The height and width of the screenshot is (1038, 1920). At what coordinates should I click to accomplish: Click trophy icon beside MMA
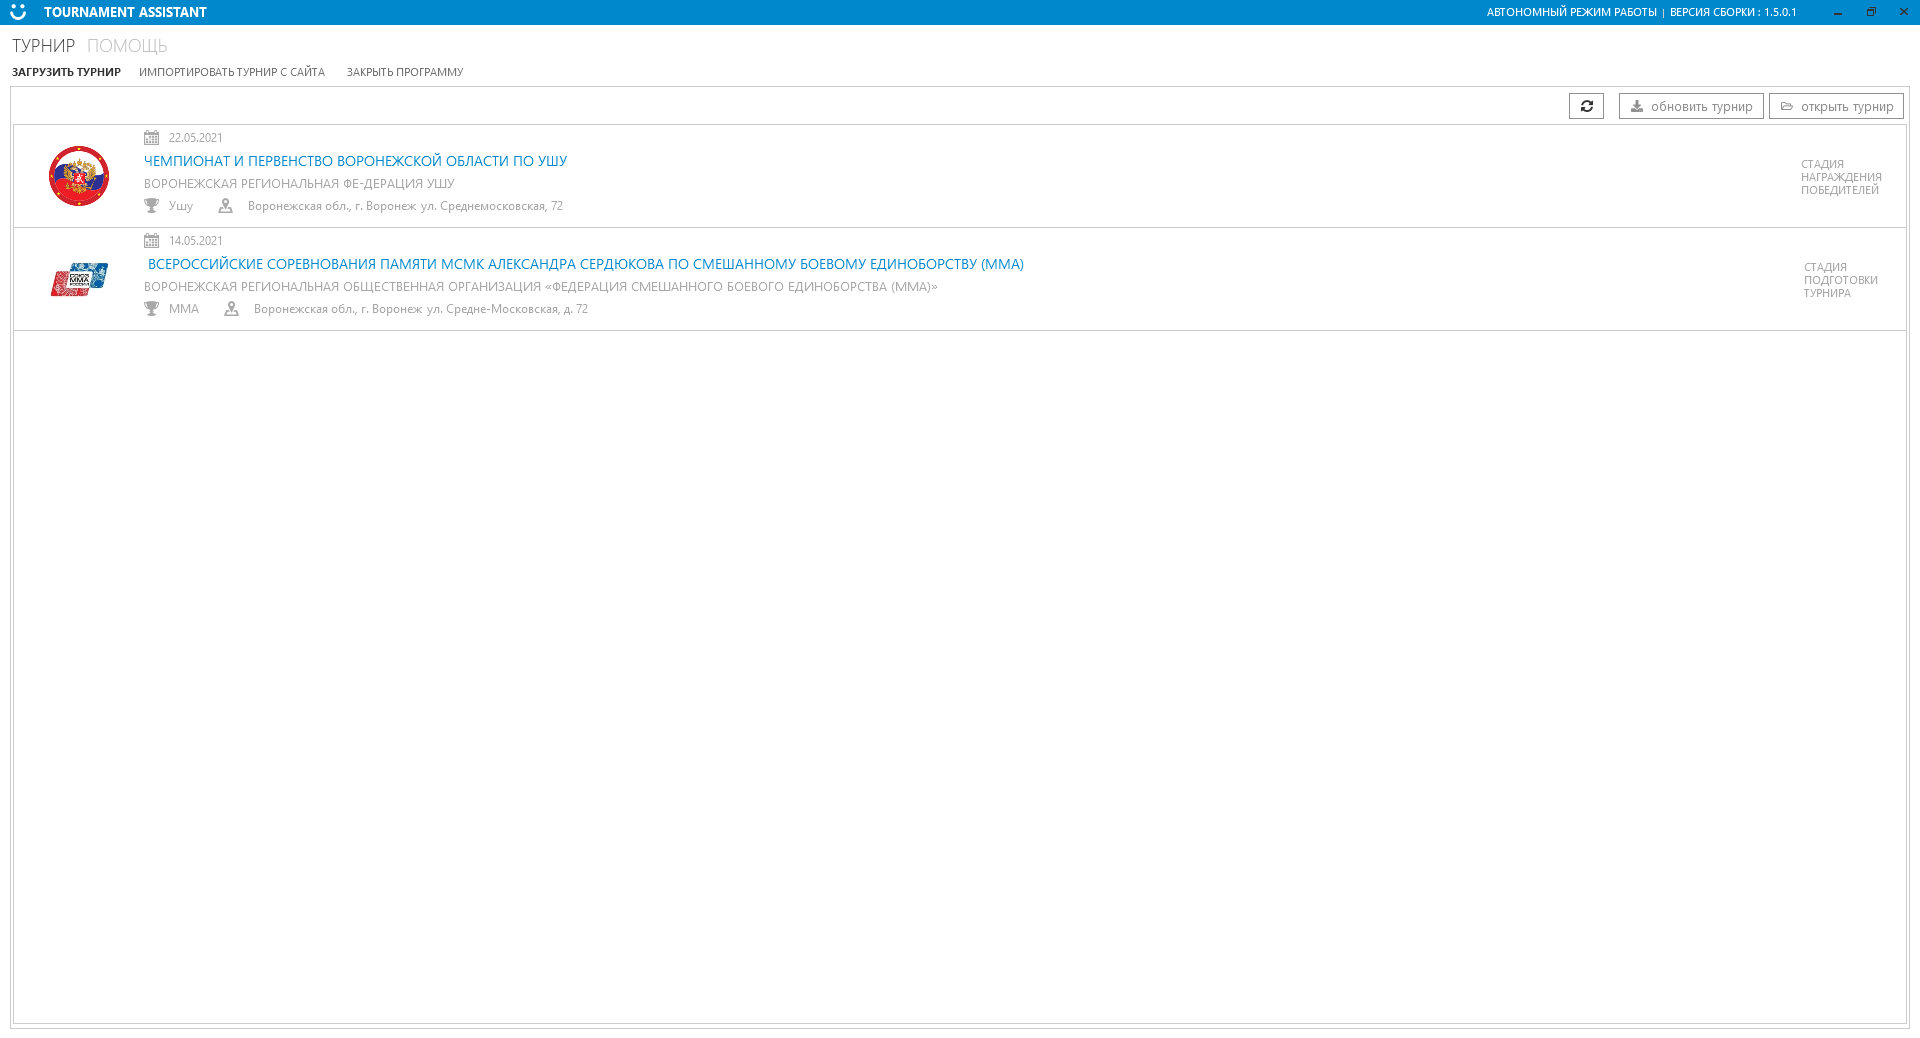click(151, 309)
